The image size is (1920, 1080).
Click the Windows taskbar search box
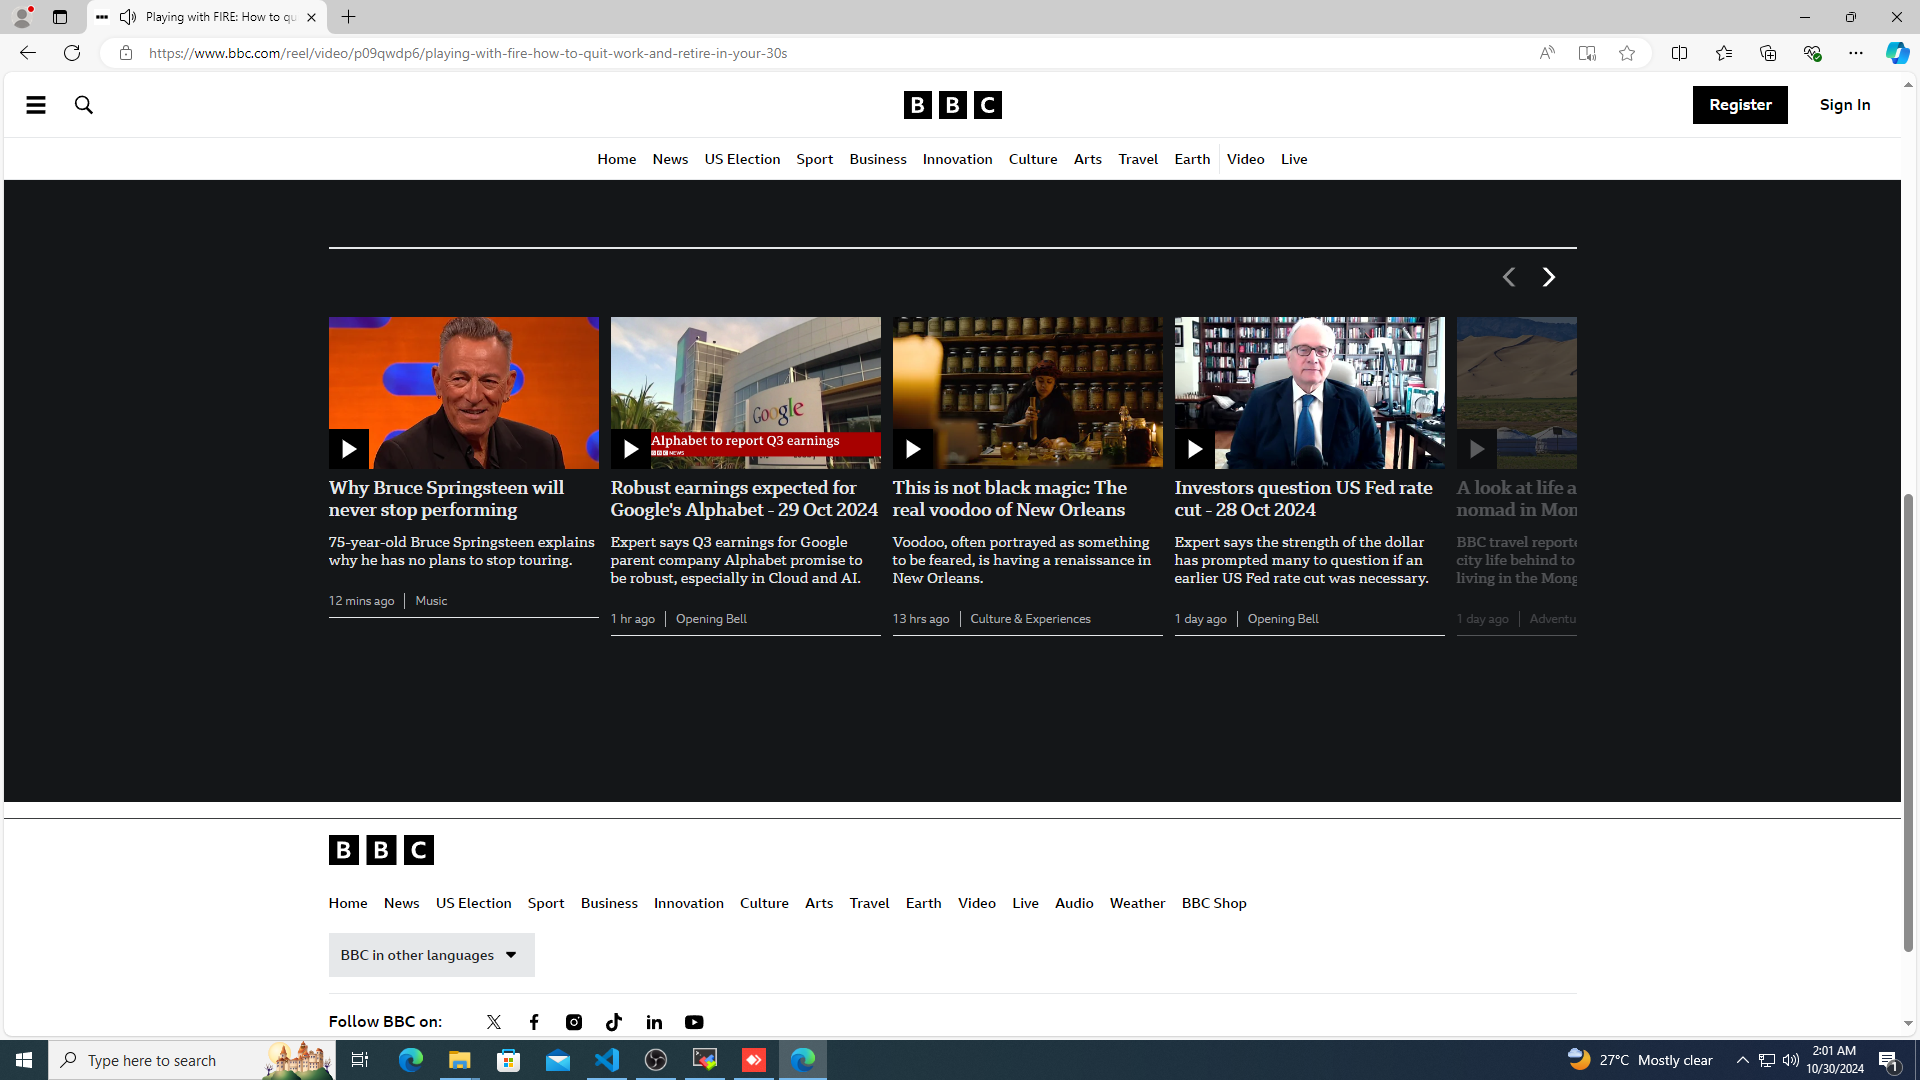[191, 1060]
